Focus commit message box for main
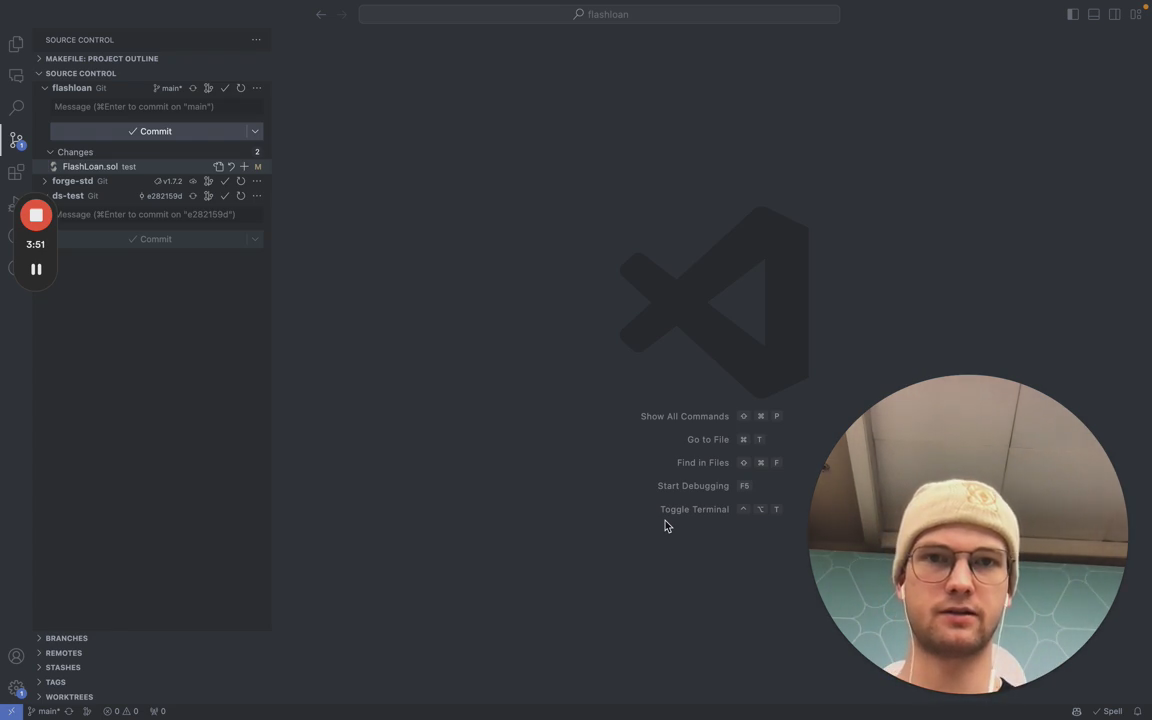 156,107
